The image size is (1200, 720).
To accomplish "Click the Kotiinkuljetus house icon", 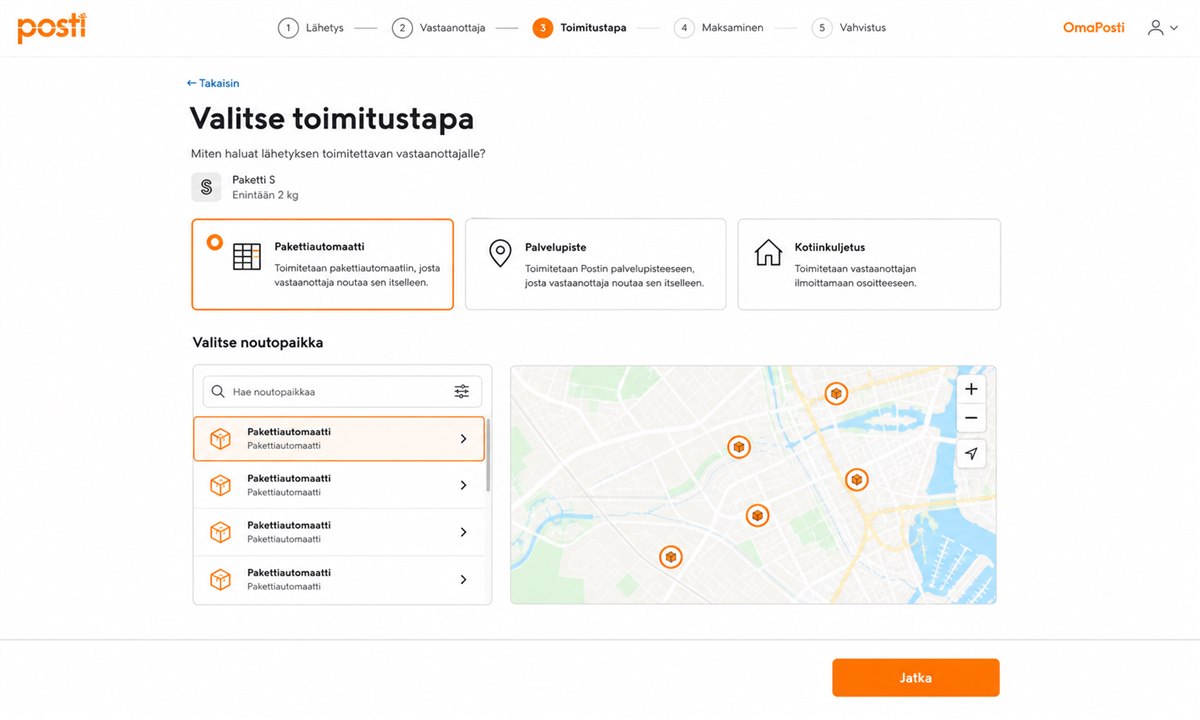I will [768, 252].
